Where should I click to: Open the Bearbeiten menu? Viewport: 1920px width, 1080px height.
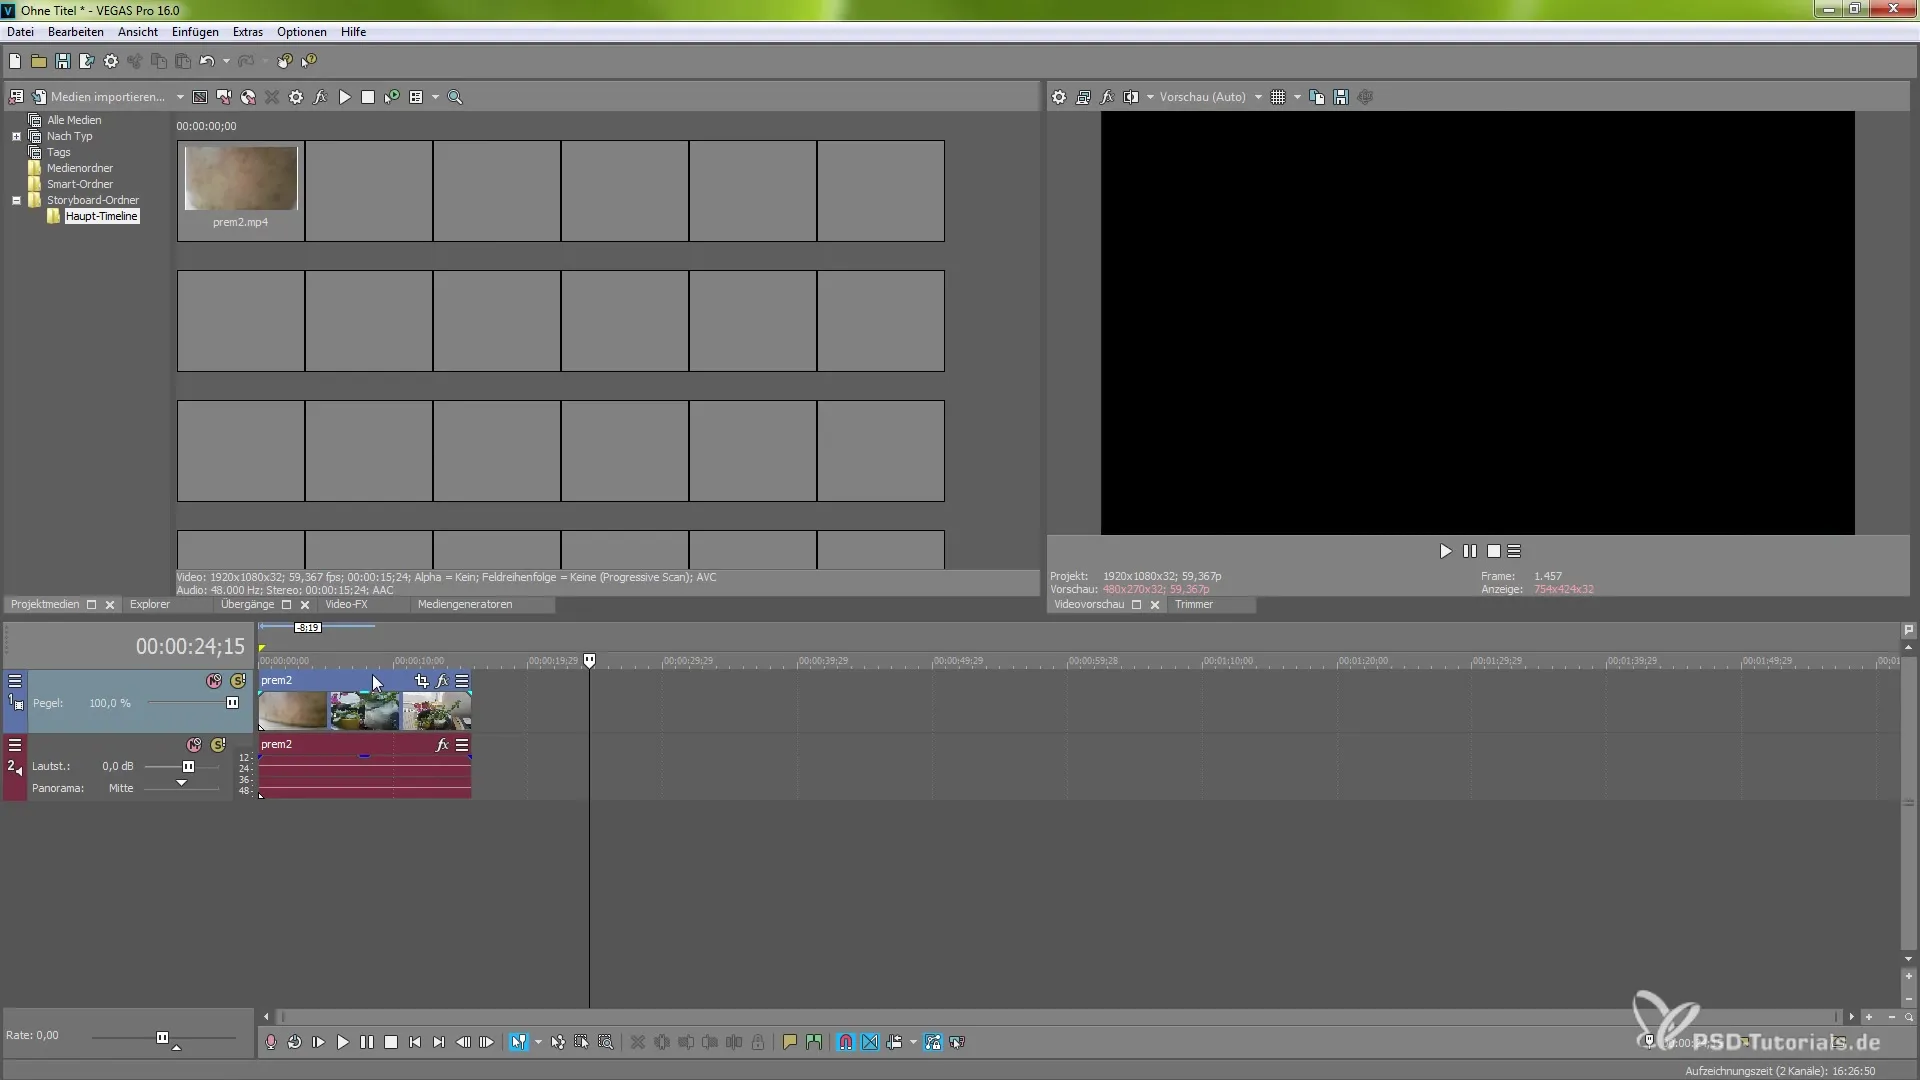pyautogui.click(x=76, y=32)
